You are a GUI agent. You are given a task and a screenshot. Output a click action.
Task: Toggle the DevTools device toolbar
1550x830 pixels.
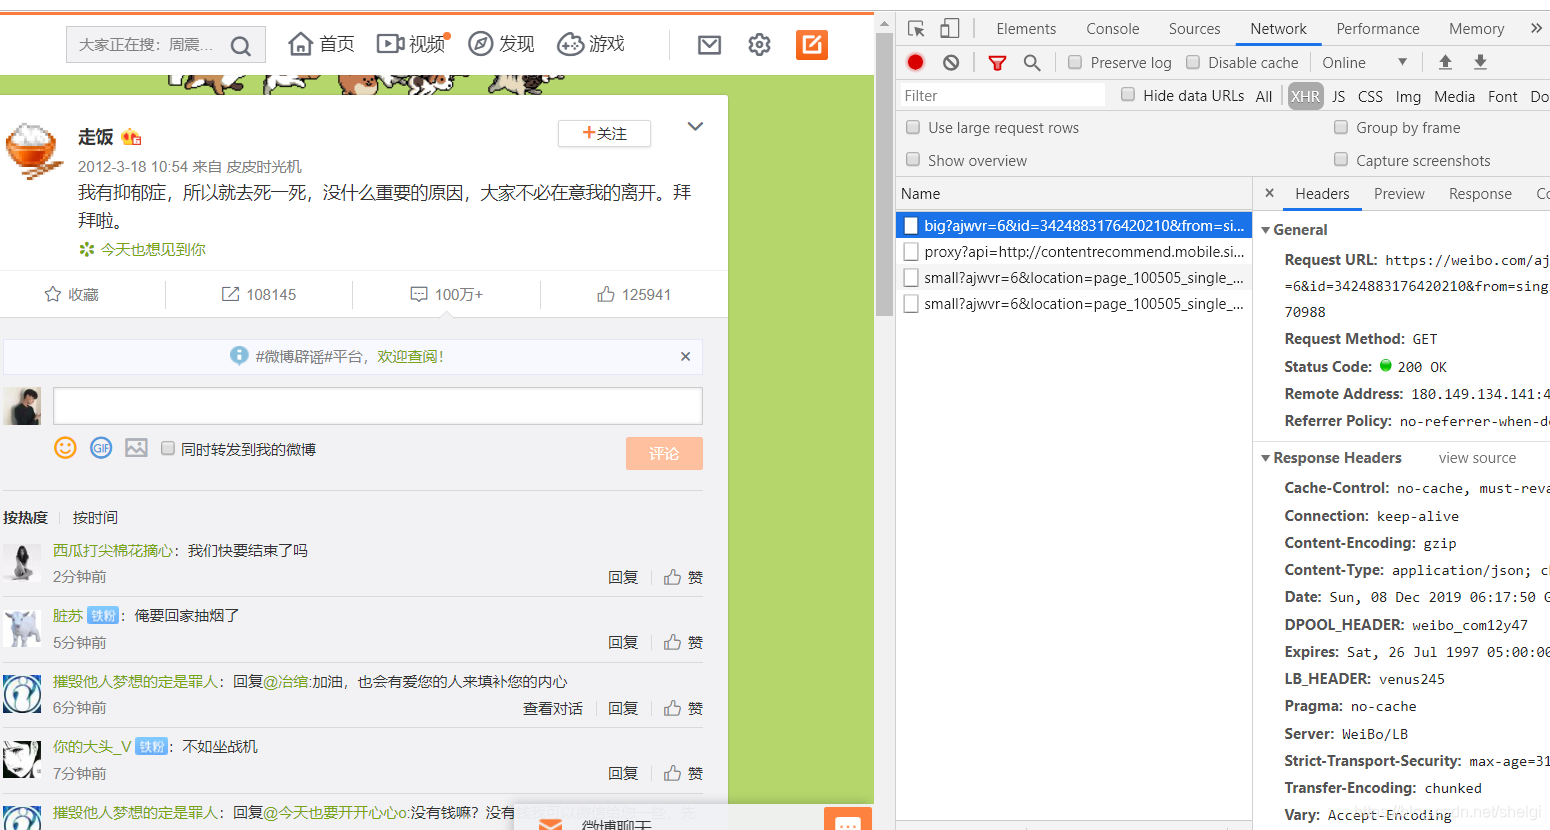pos(949,29)
